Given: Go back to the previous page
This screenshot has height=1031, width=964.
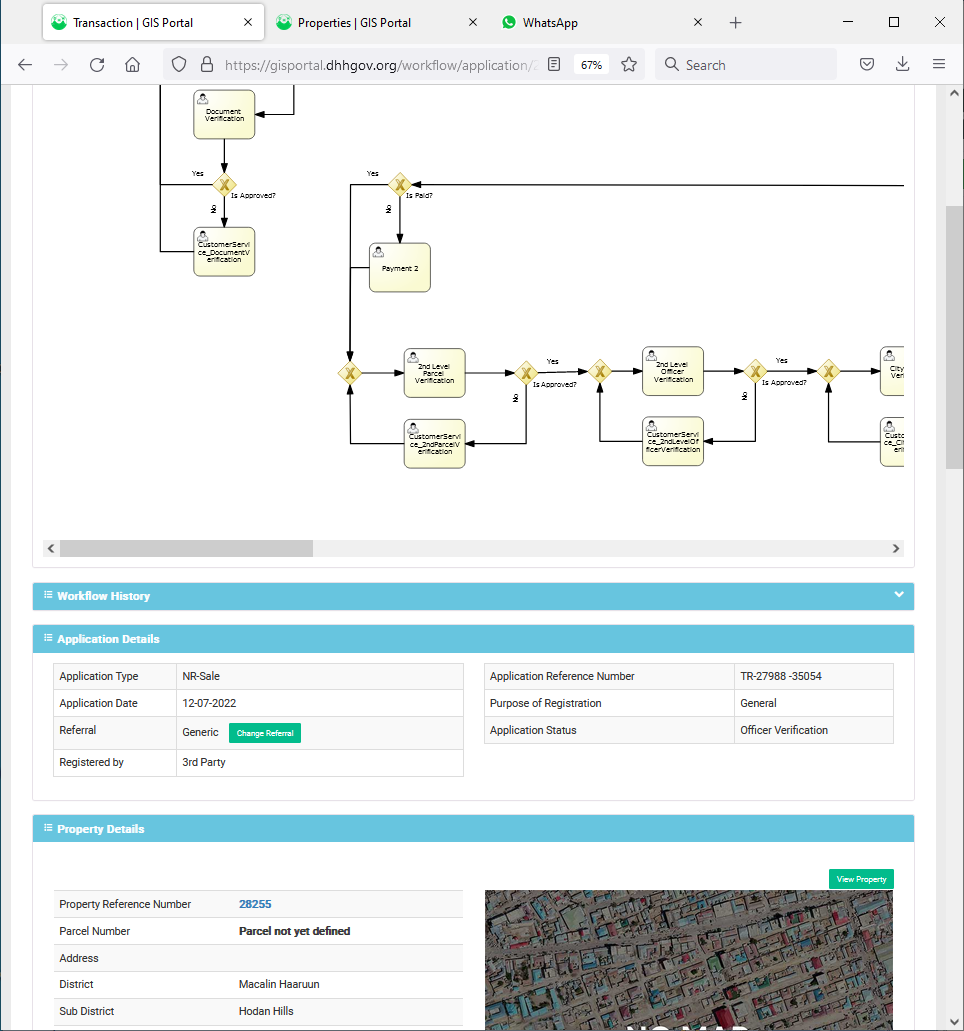Looking at the screenshot, I should click(x=25, y=64).
